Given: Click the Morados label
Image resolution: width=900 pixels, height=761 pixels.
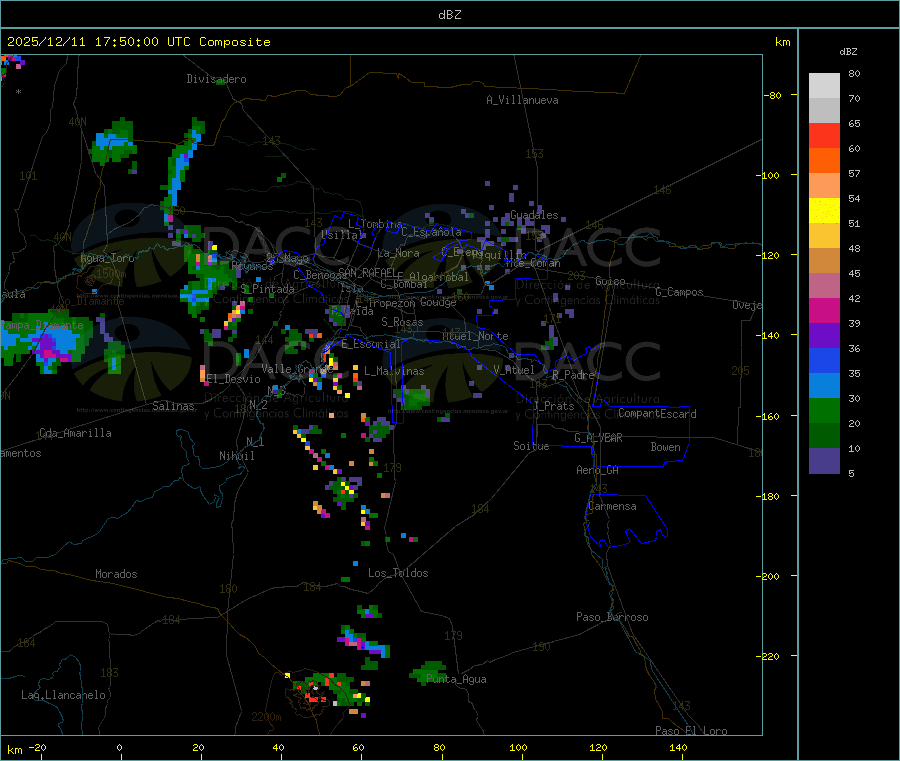Looking at the screenshot, I should 116,574.
